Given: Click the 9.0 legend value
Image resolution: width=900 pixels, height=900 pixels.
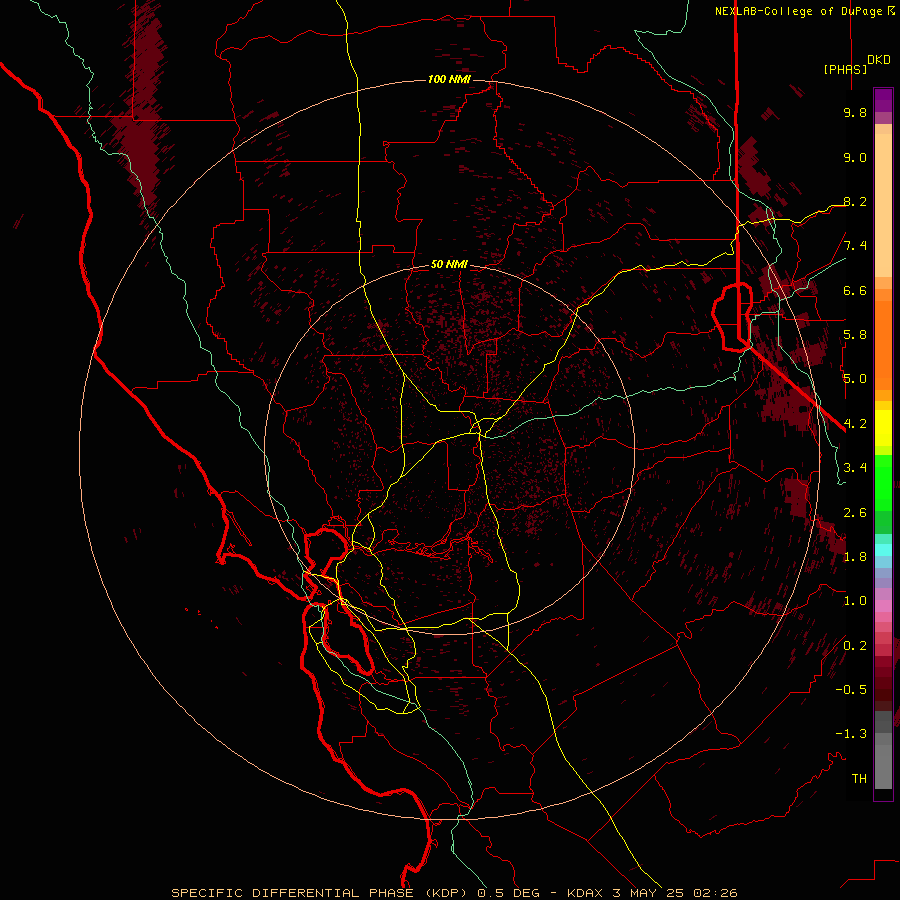Looking at the screenshot, I should click(x=855, y=157).
